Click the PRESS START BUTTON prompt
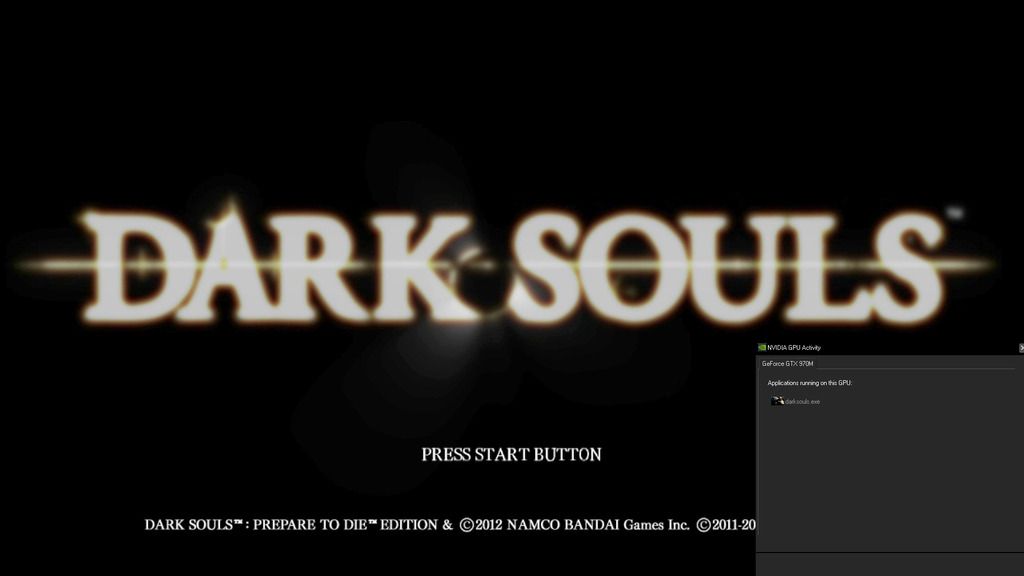The height and width of the screenshot is (576, 1024). [x=511, y=454]
